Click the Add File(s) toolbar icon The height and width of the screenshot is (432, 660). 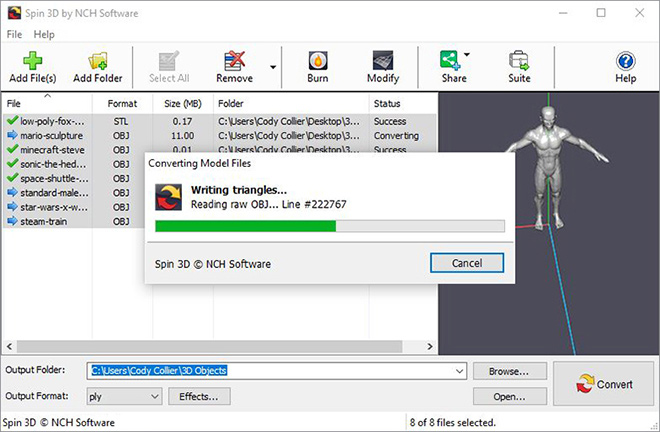[32, 61]
